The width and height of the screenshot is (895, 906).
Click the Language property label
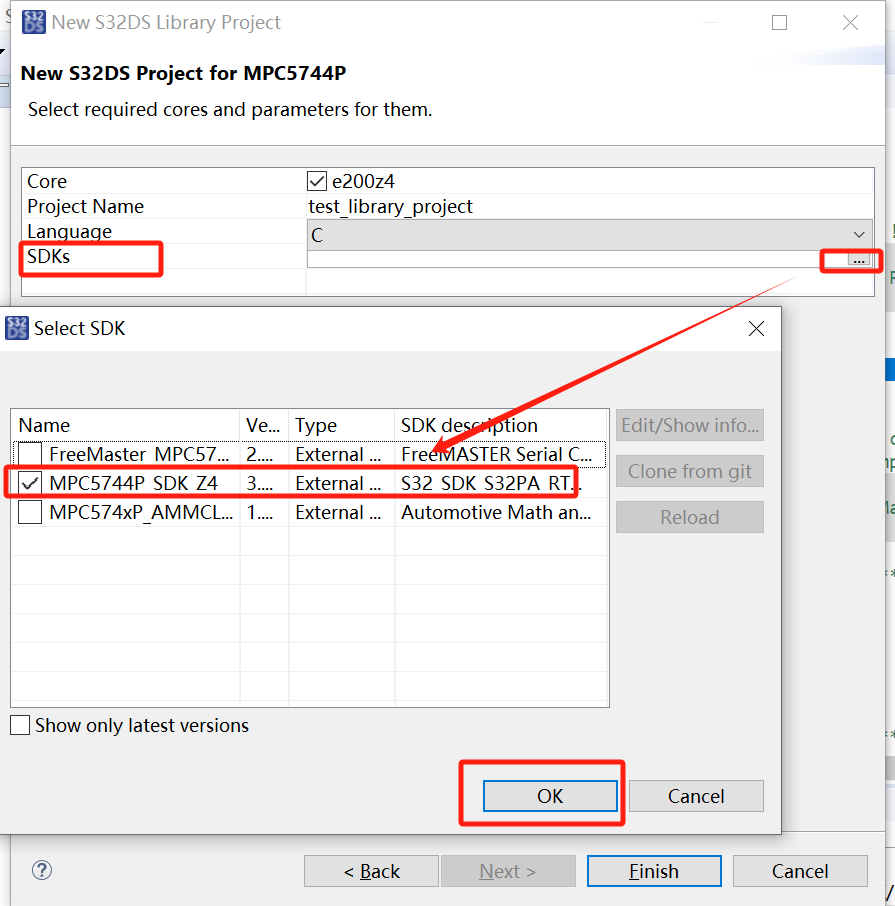pos(69,231)
